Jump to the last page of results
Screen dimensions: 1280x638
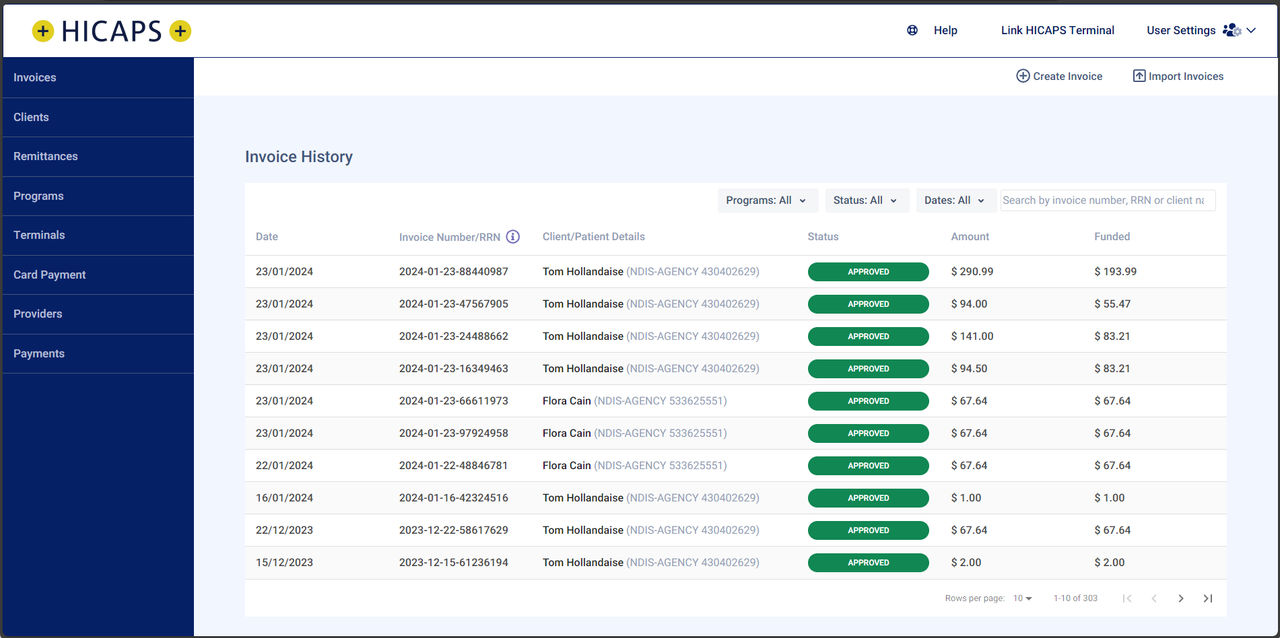coord(1207,598)
